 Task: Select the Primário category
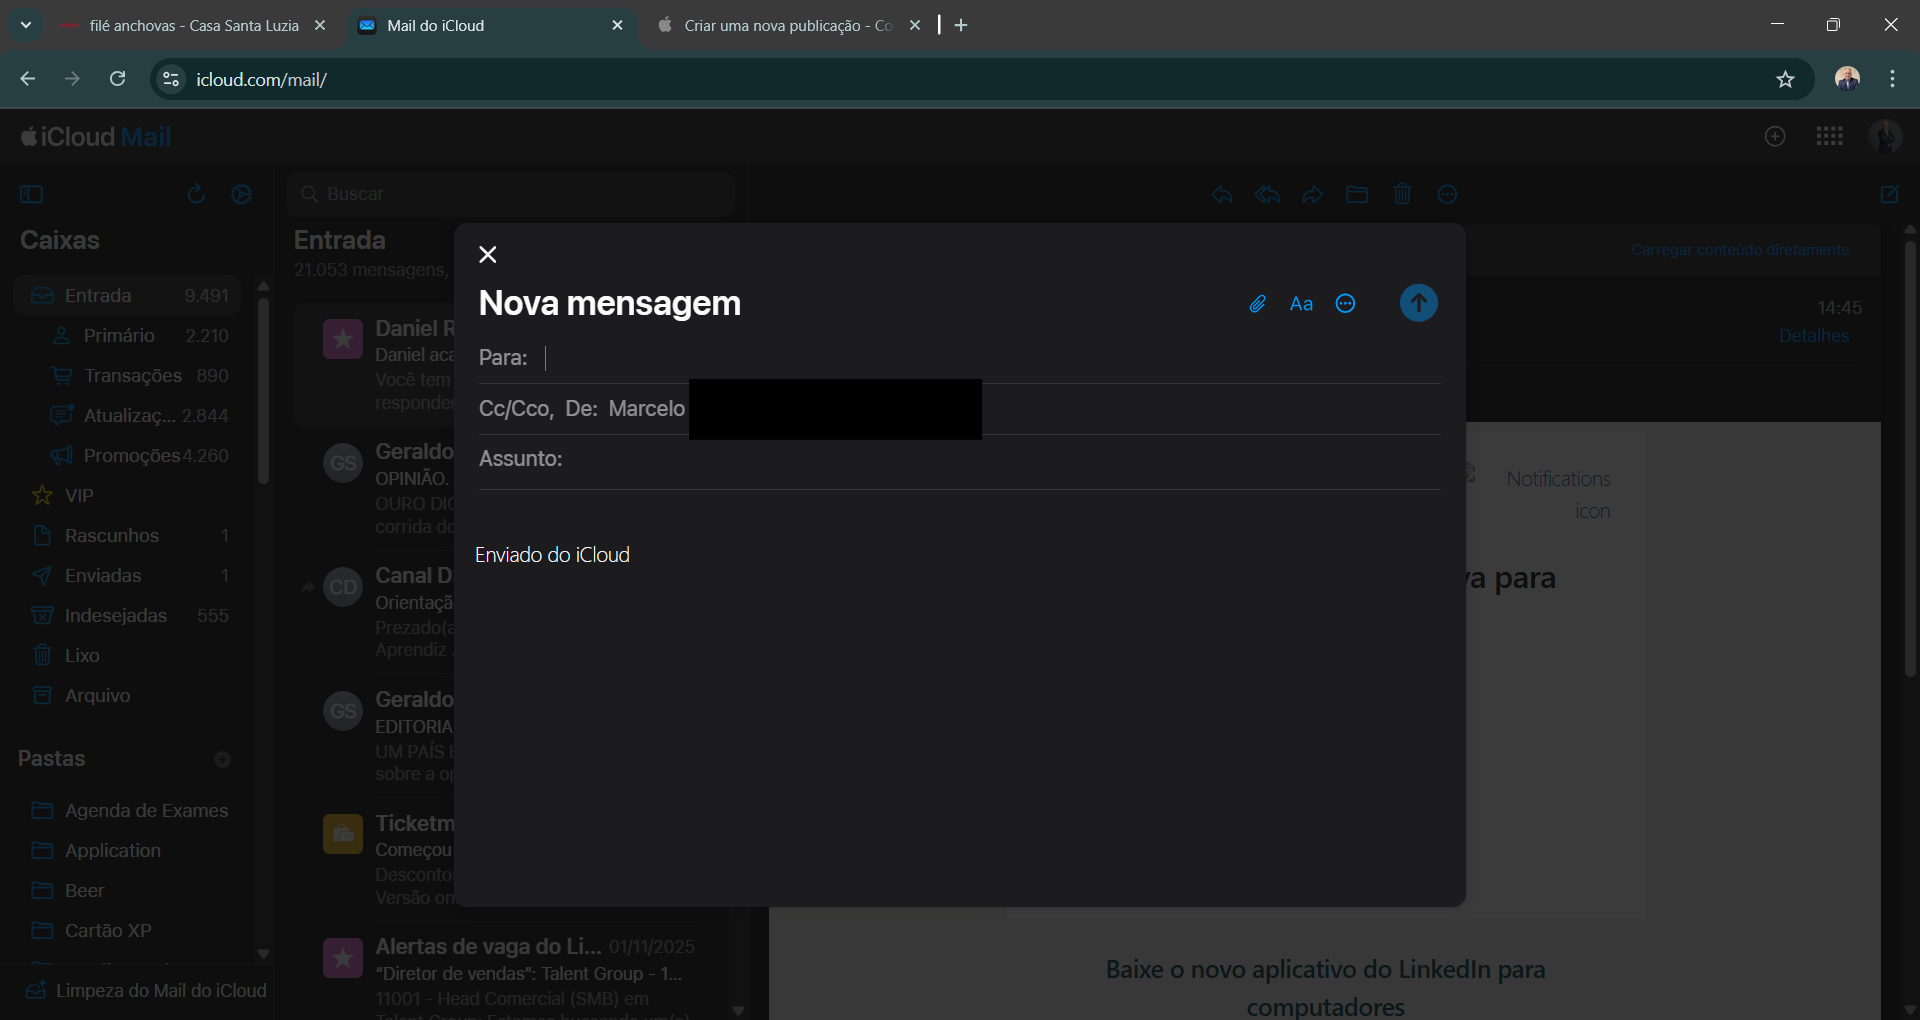(138, 336)
